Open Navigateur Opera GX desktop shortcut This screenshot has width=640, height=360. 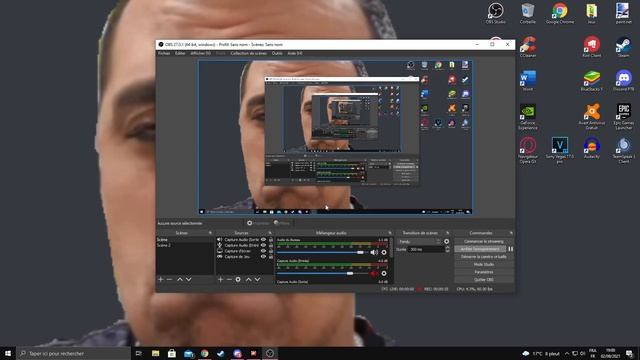tap(528, 150)
